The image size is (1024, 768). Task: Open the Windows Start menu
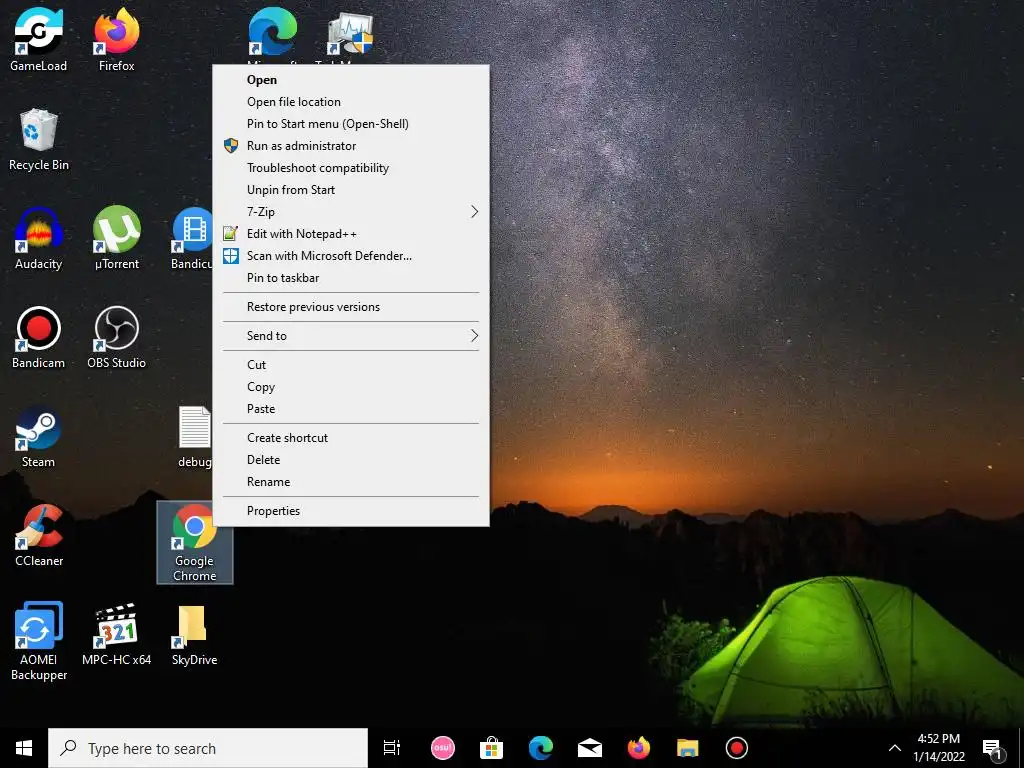24,748
